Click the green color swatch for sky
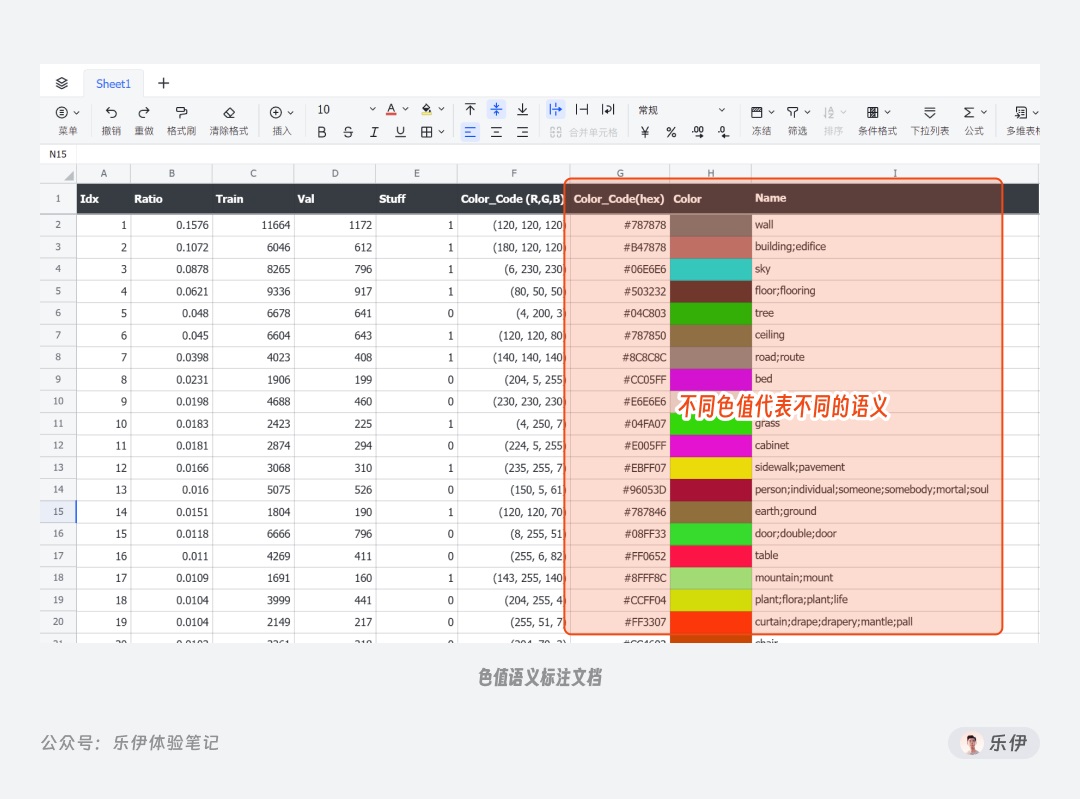Viewport: 1080px width, 799px height. (711, 268)
